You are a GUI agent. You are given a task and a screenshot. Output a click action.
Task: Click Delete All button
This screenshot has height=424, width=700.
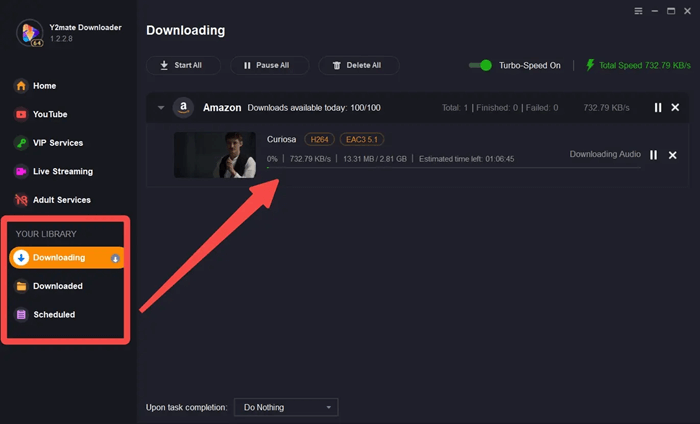click(x=358, y=65)
